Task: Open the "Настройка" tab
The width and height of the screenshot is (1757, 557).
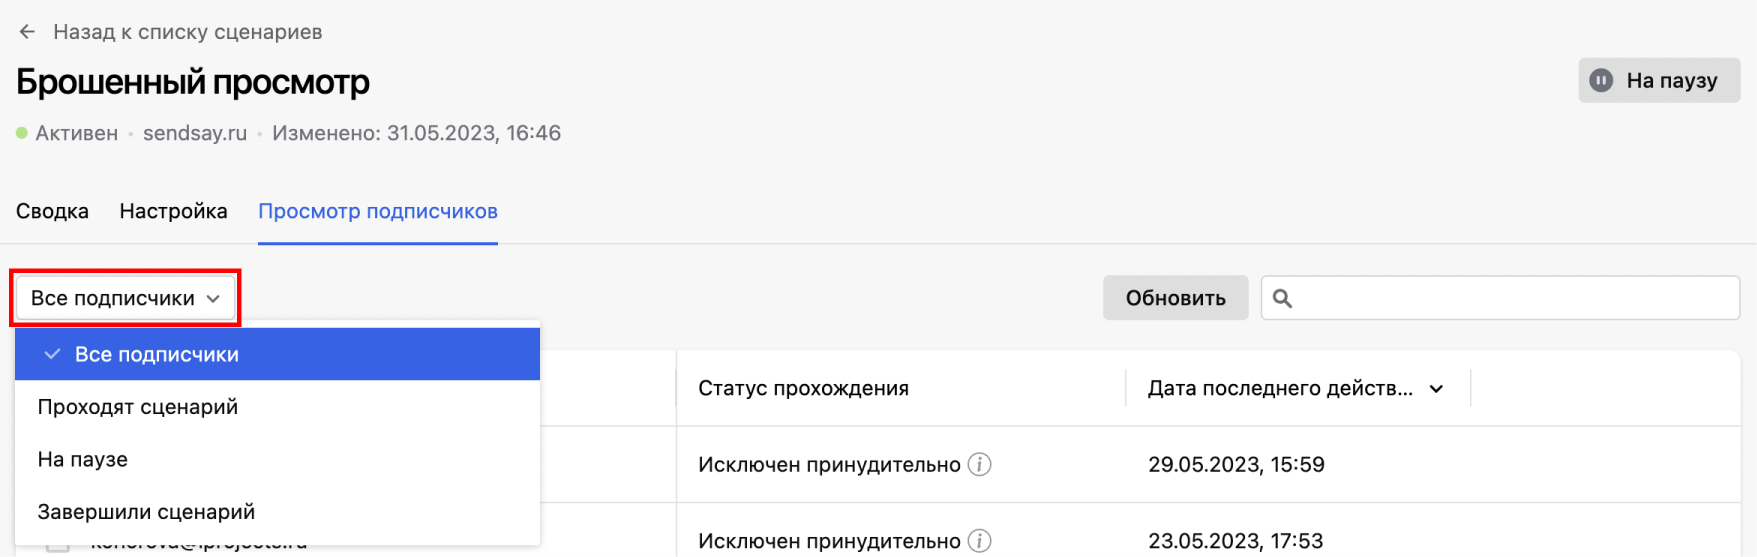Action: click(173, 211)
